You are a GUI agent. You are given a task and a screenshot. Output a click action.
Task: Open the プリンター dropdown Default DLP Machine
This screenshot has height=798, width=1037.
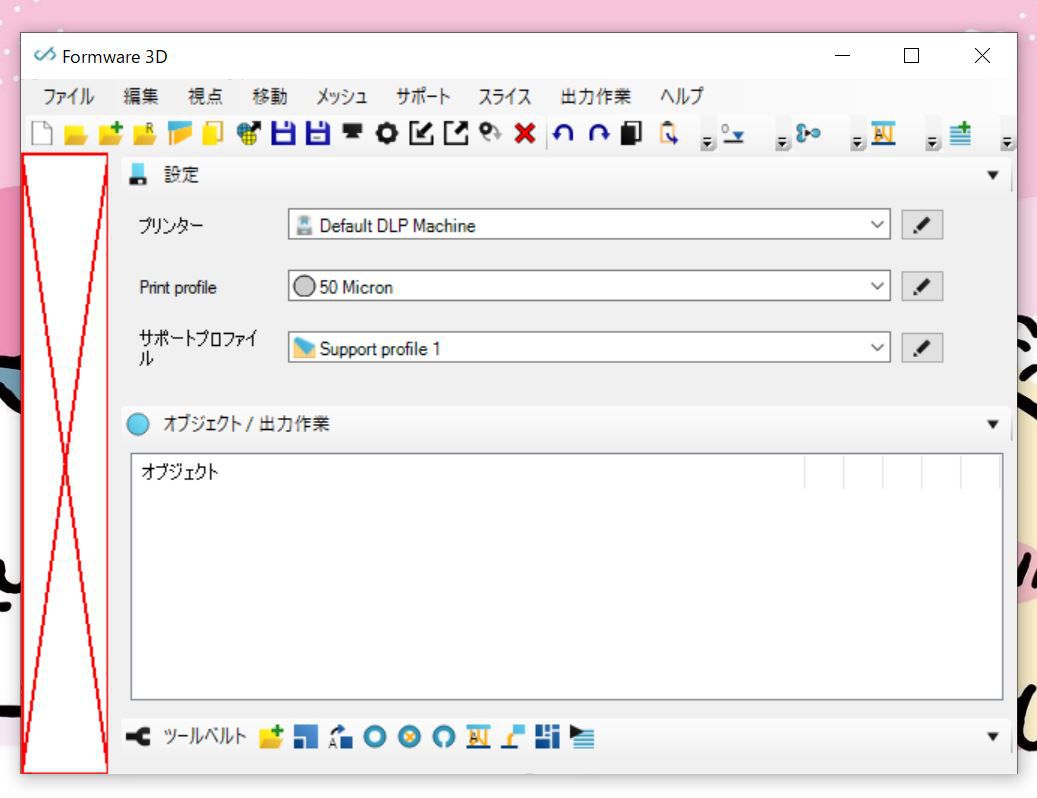point(589,225)
